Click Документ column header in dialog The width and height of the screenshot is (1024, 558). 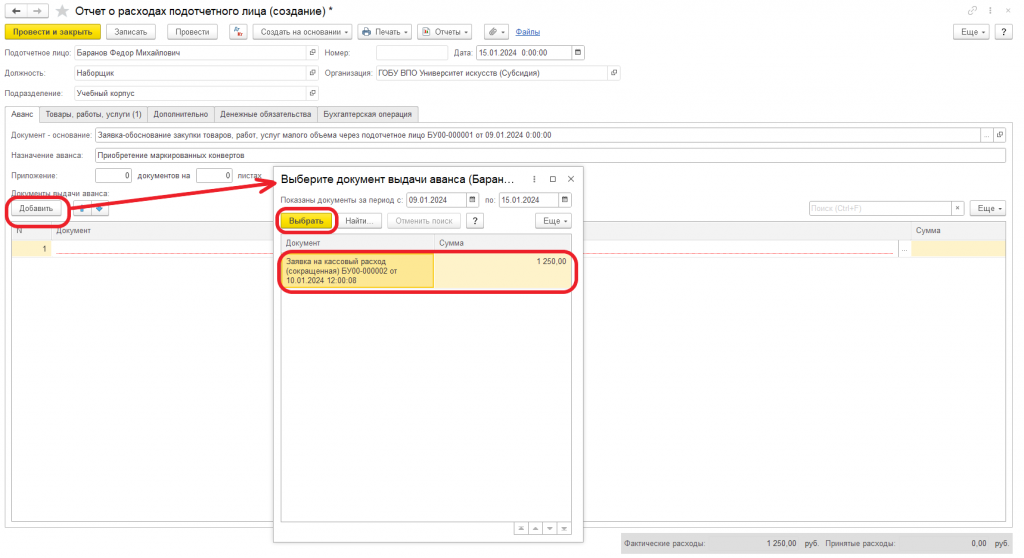358,243
